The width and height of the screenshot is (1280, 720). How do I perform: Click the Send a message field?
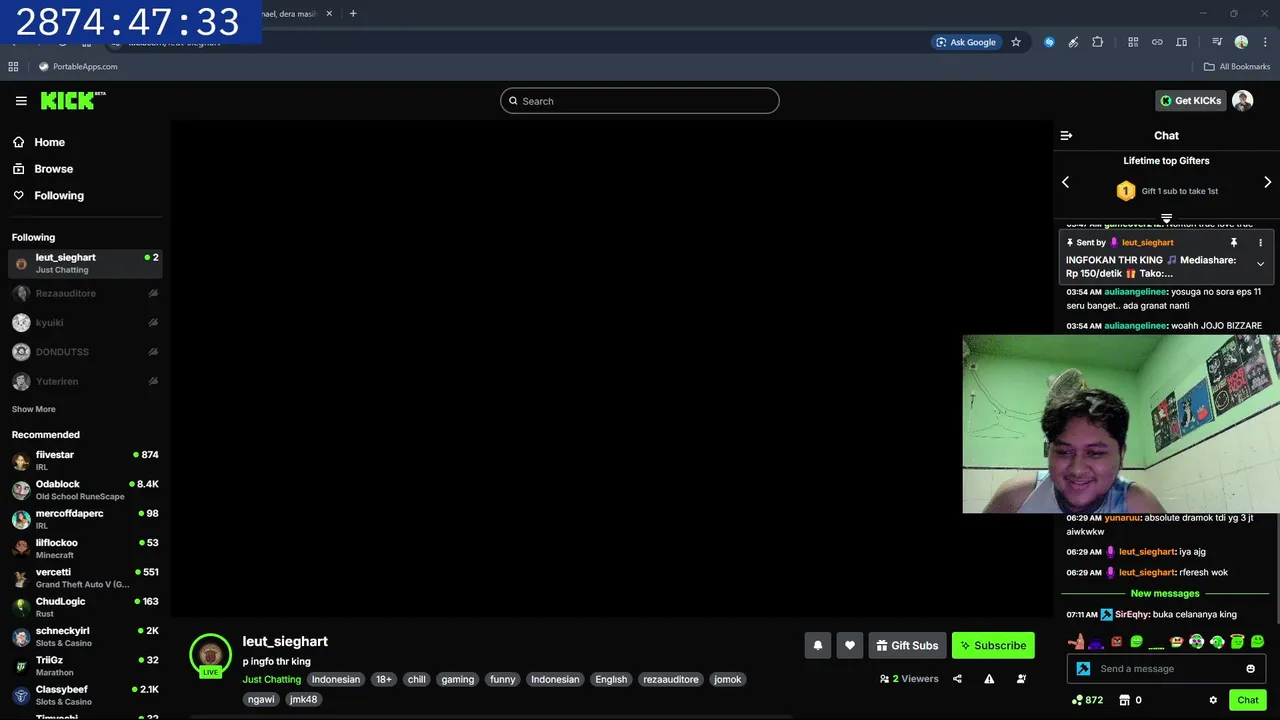click(x=1166, y=669)
